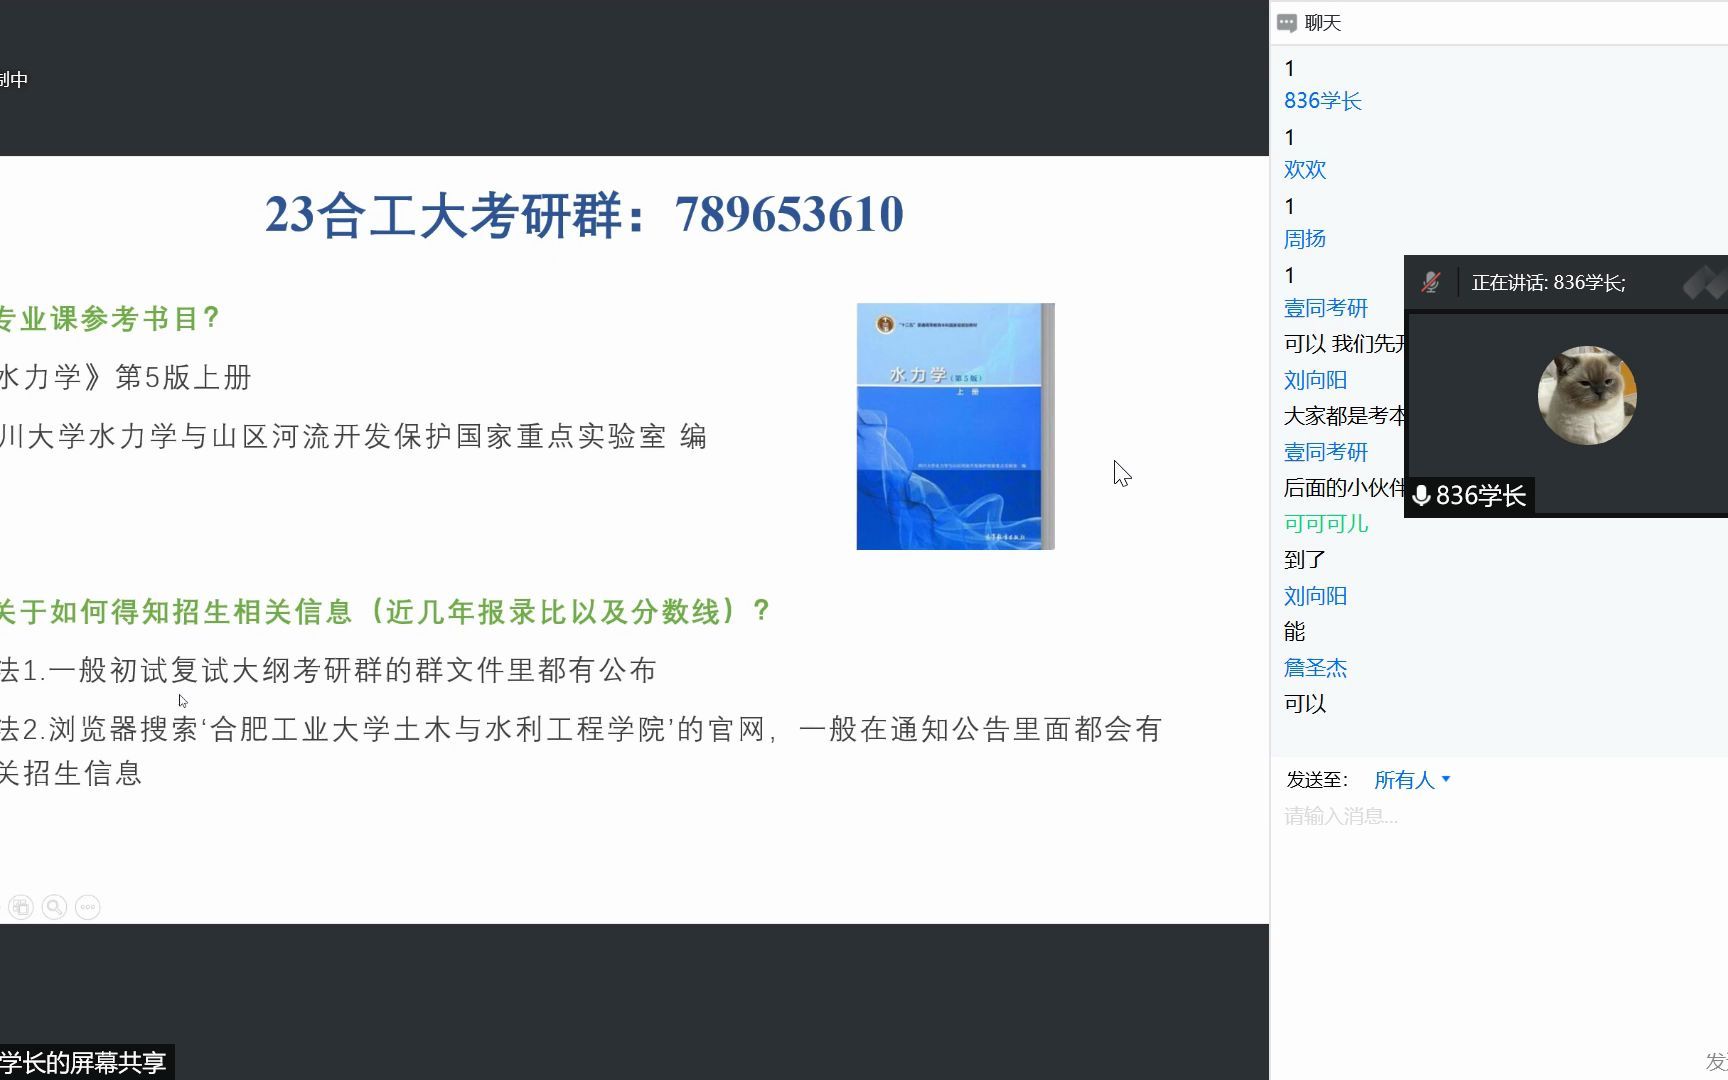
Task: Click slide title 23合工大考研群：789653610
Action: [584, 215]
